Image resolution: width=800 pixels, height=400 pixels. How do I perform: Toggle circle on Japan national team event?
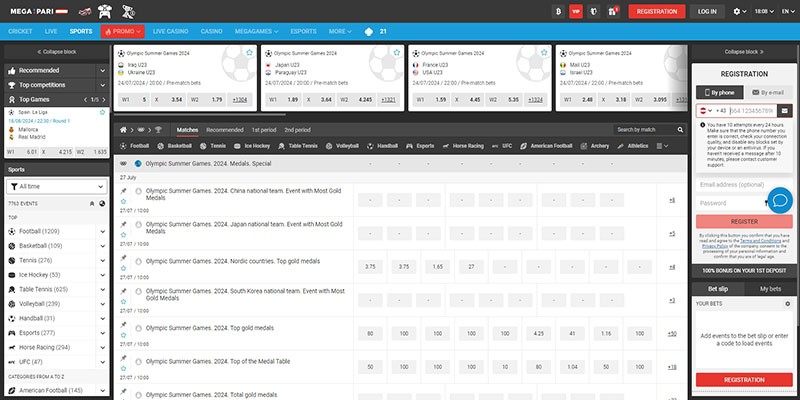click(x=139, y=224)
